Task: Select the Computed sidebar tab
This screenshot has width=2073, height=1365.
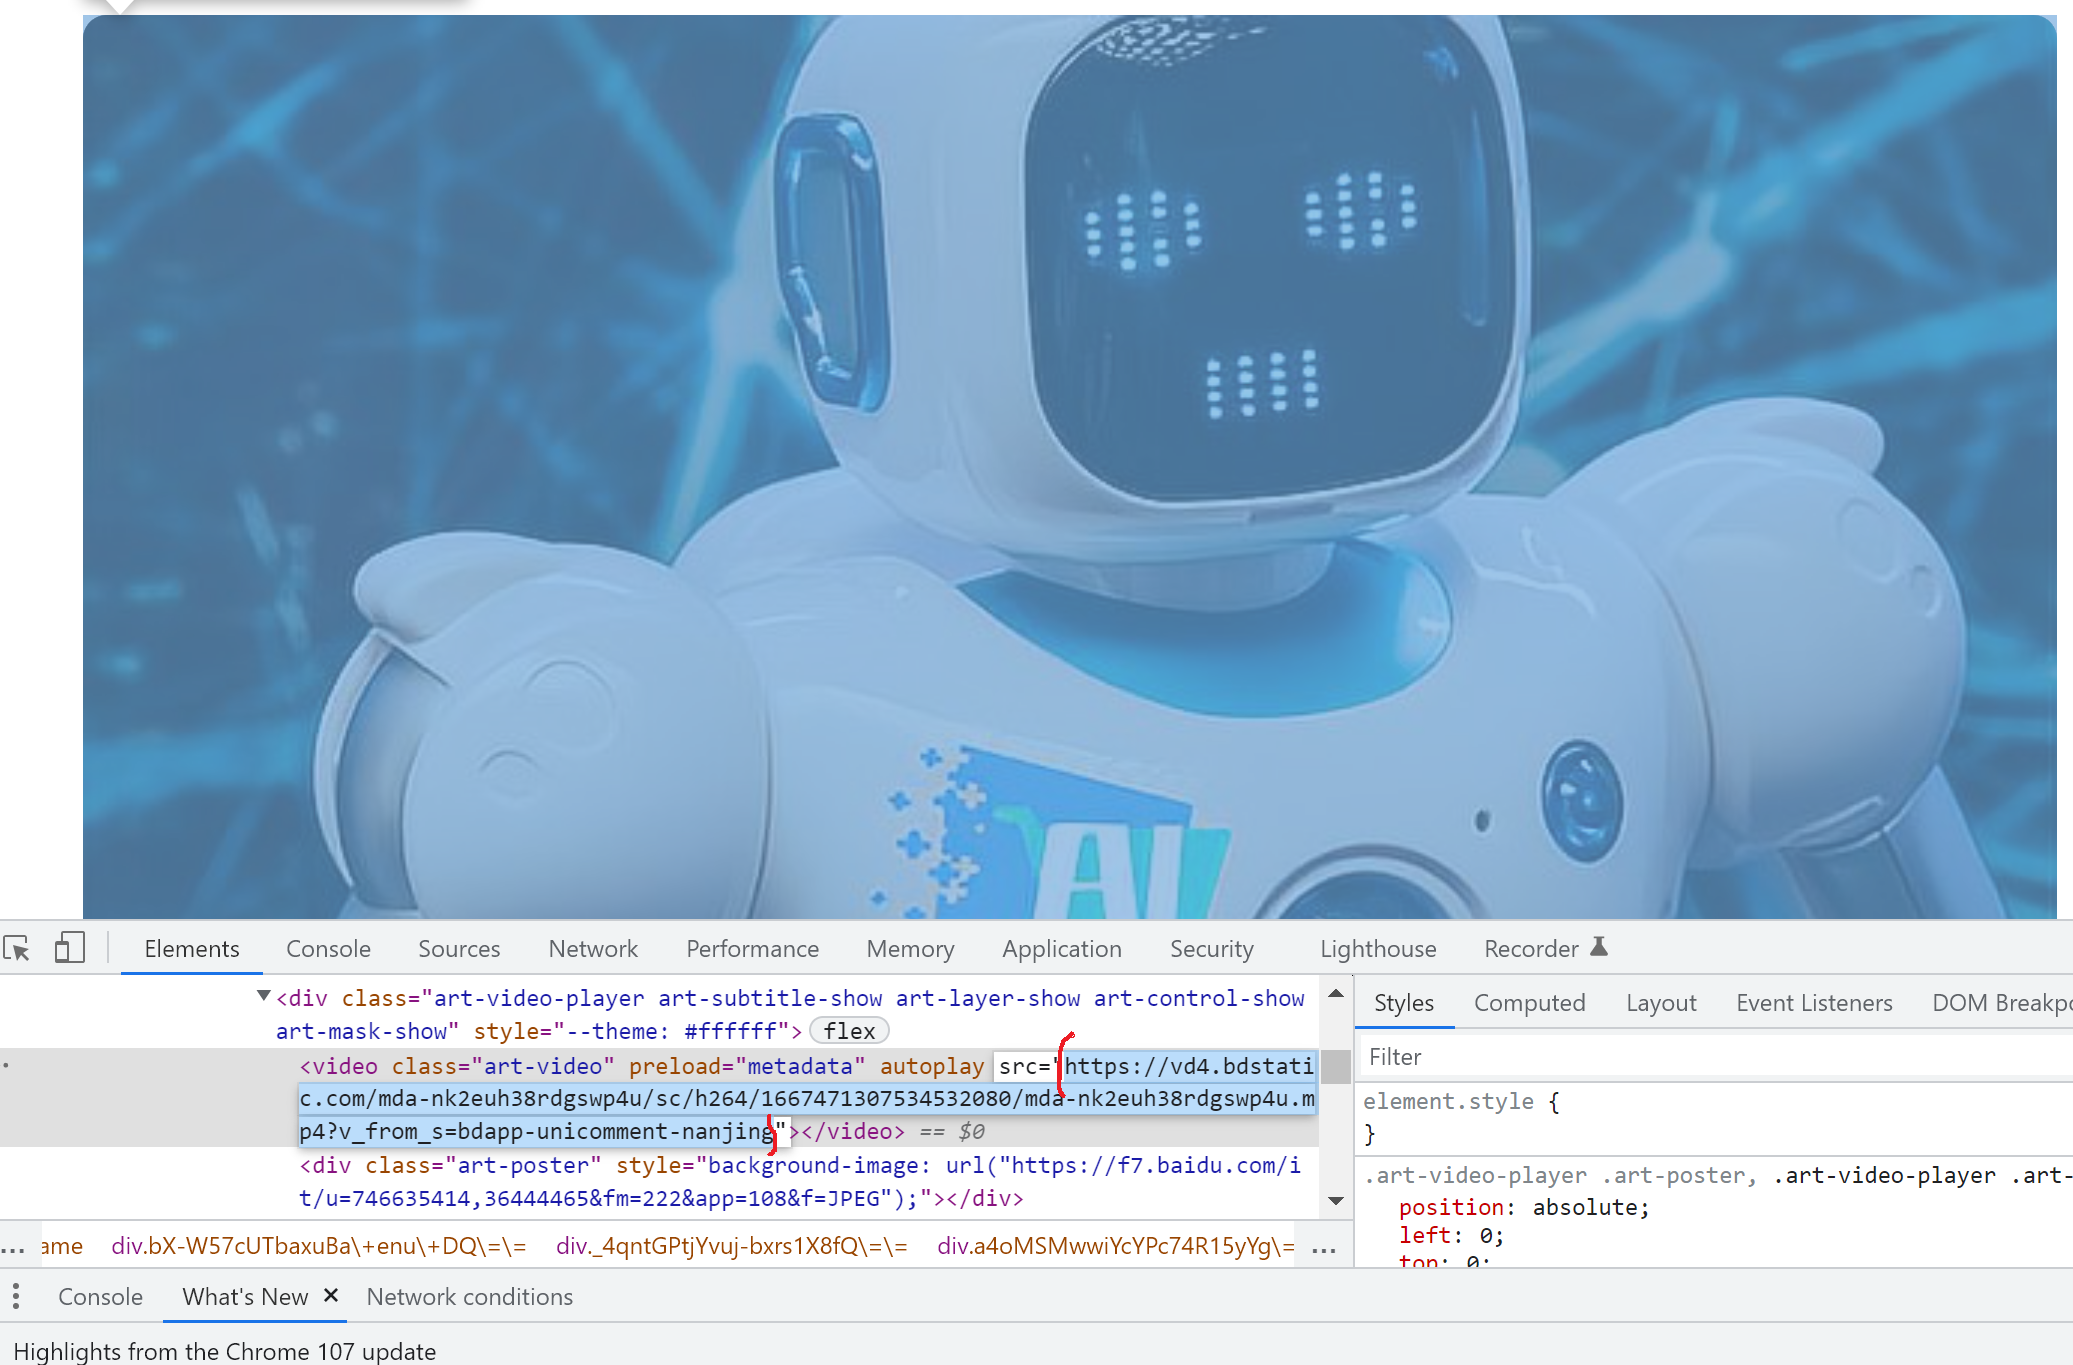Action: click(1529, 1003)
